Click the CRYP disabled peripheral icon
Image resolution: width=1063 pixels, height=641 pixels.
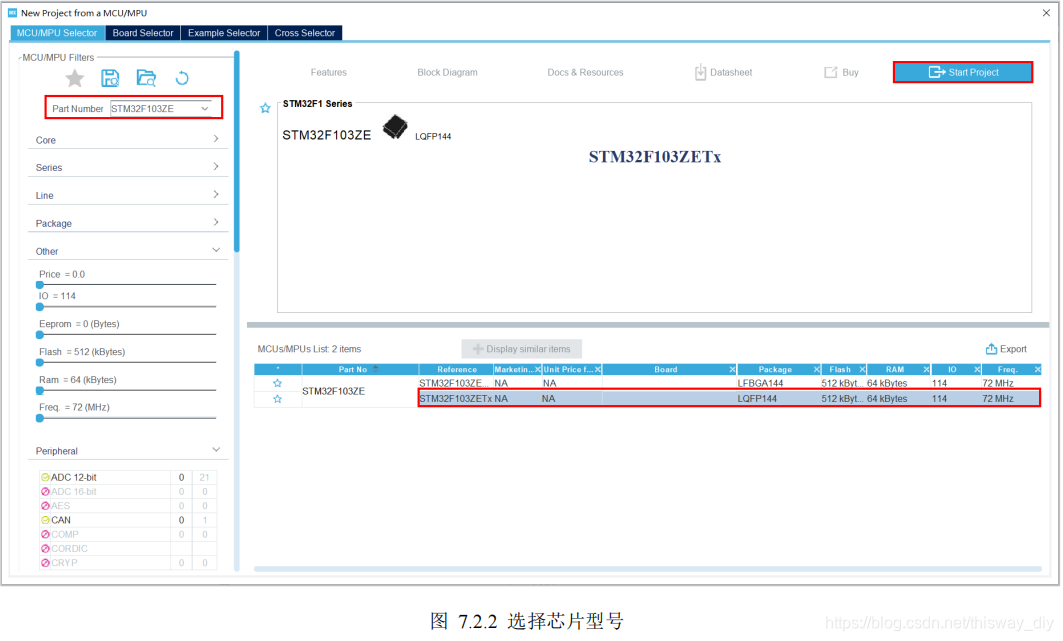click(x=45, y=563)
